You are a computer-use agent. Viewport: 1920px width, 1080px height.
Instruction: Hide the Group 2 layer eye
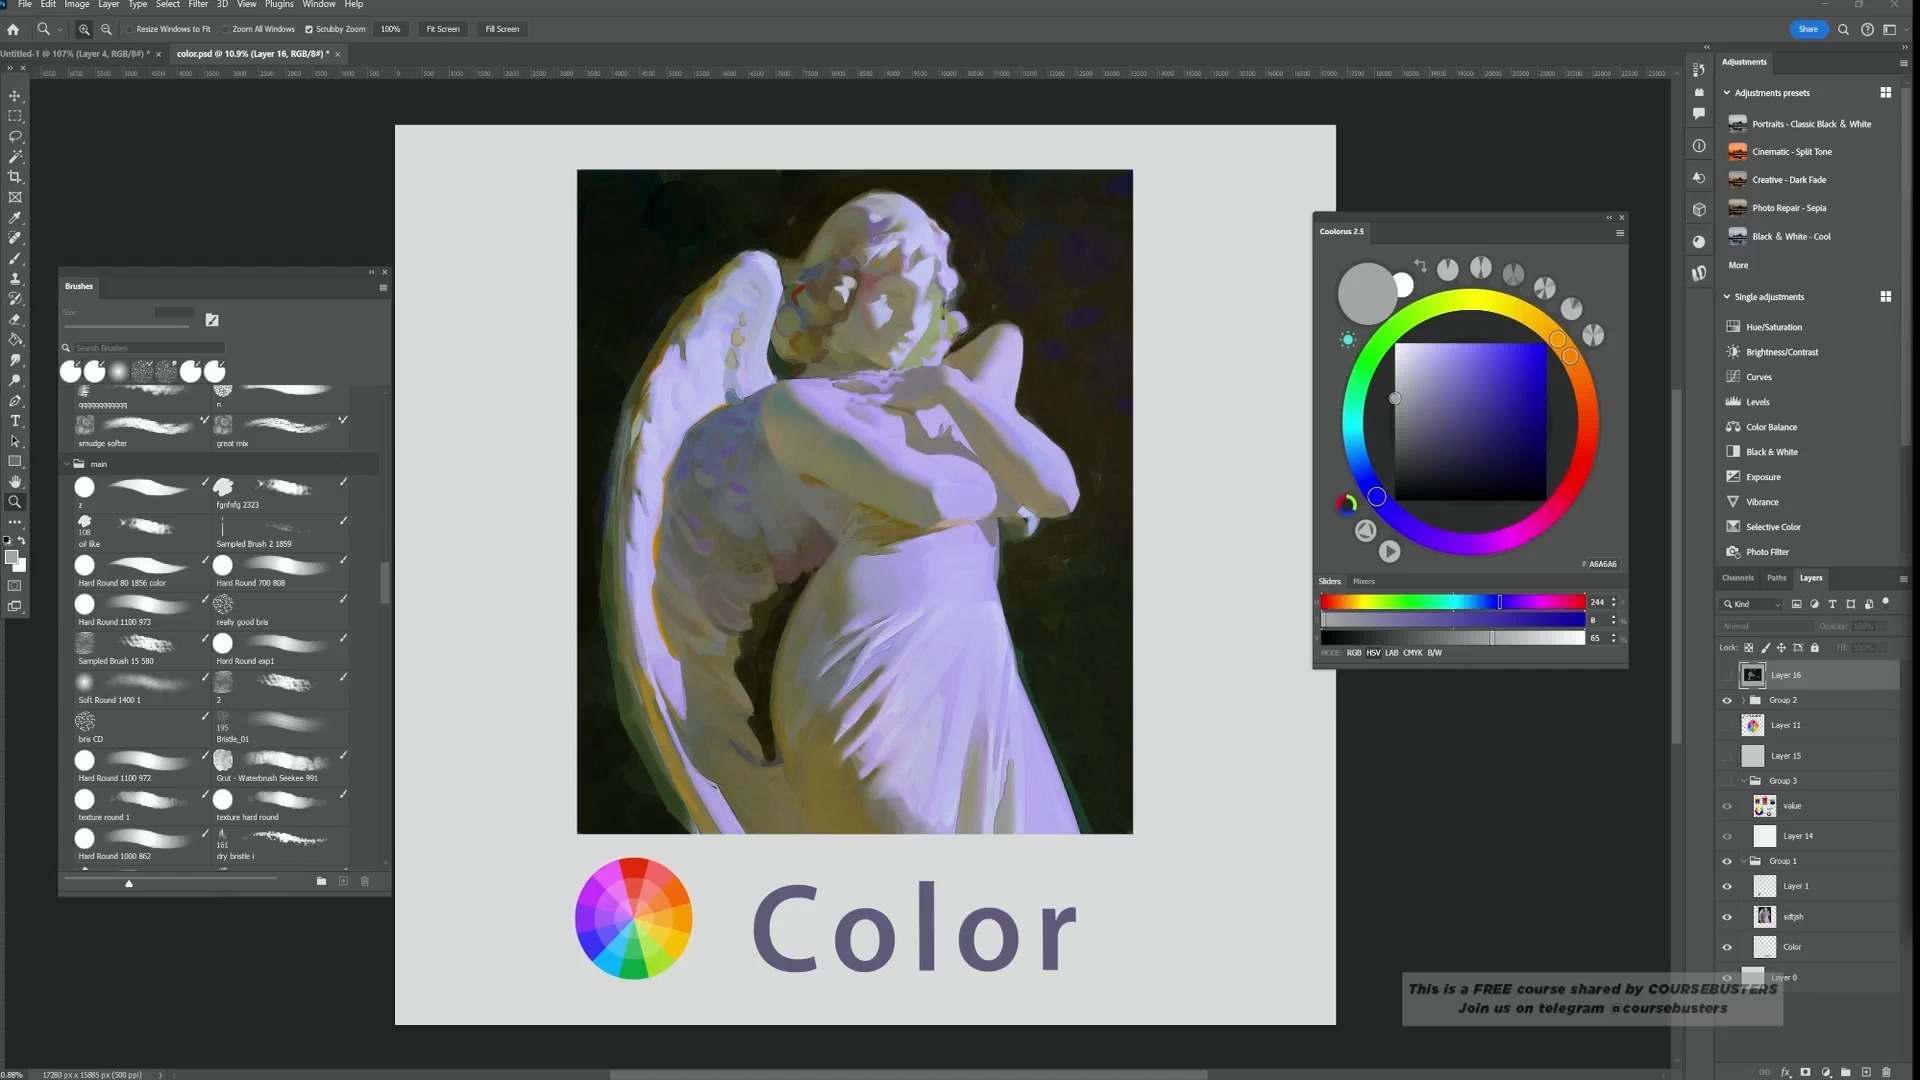[1727, 700]
